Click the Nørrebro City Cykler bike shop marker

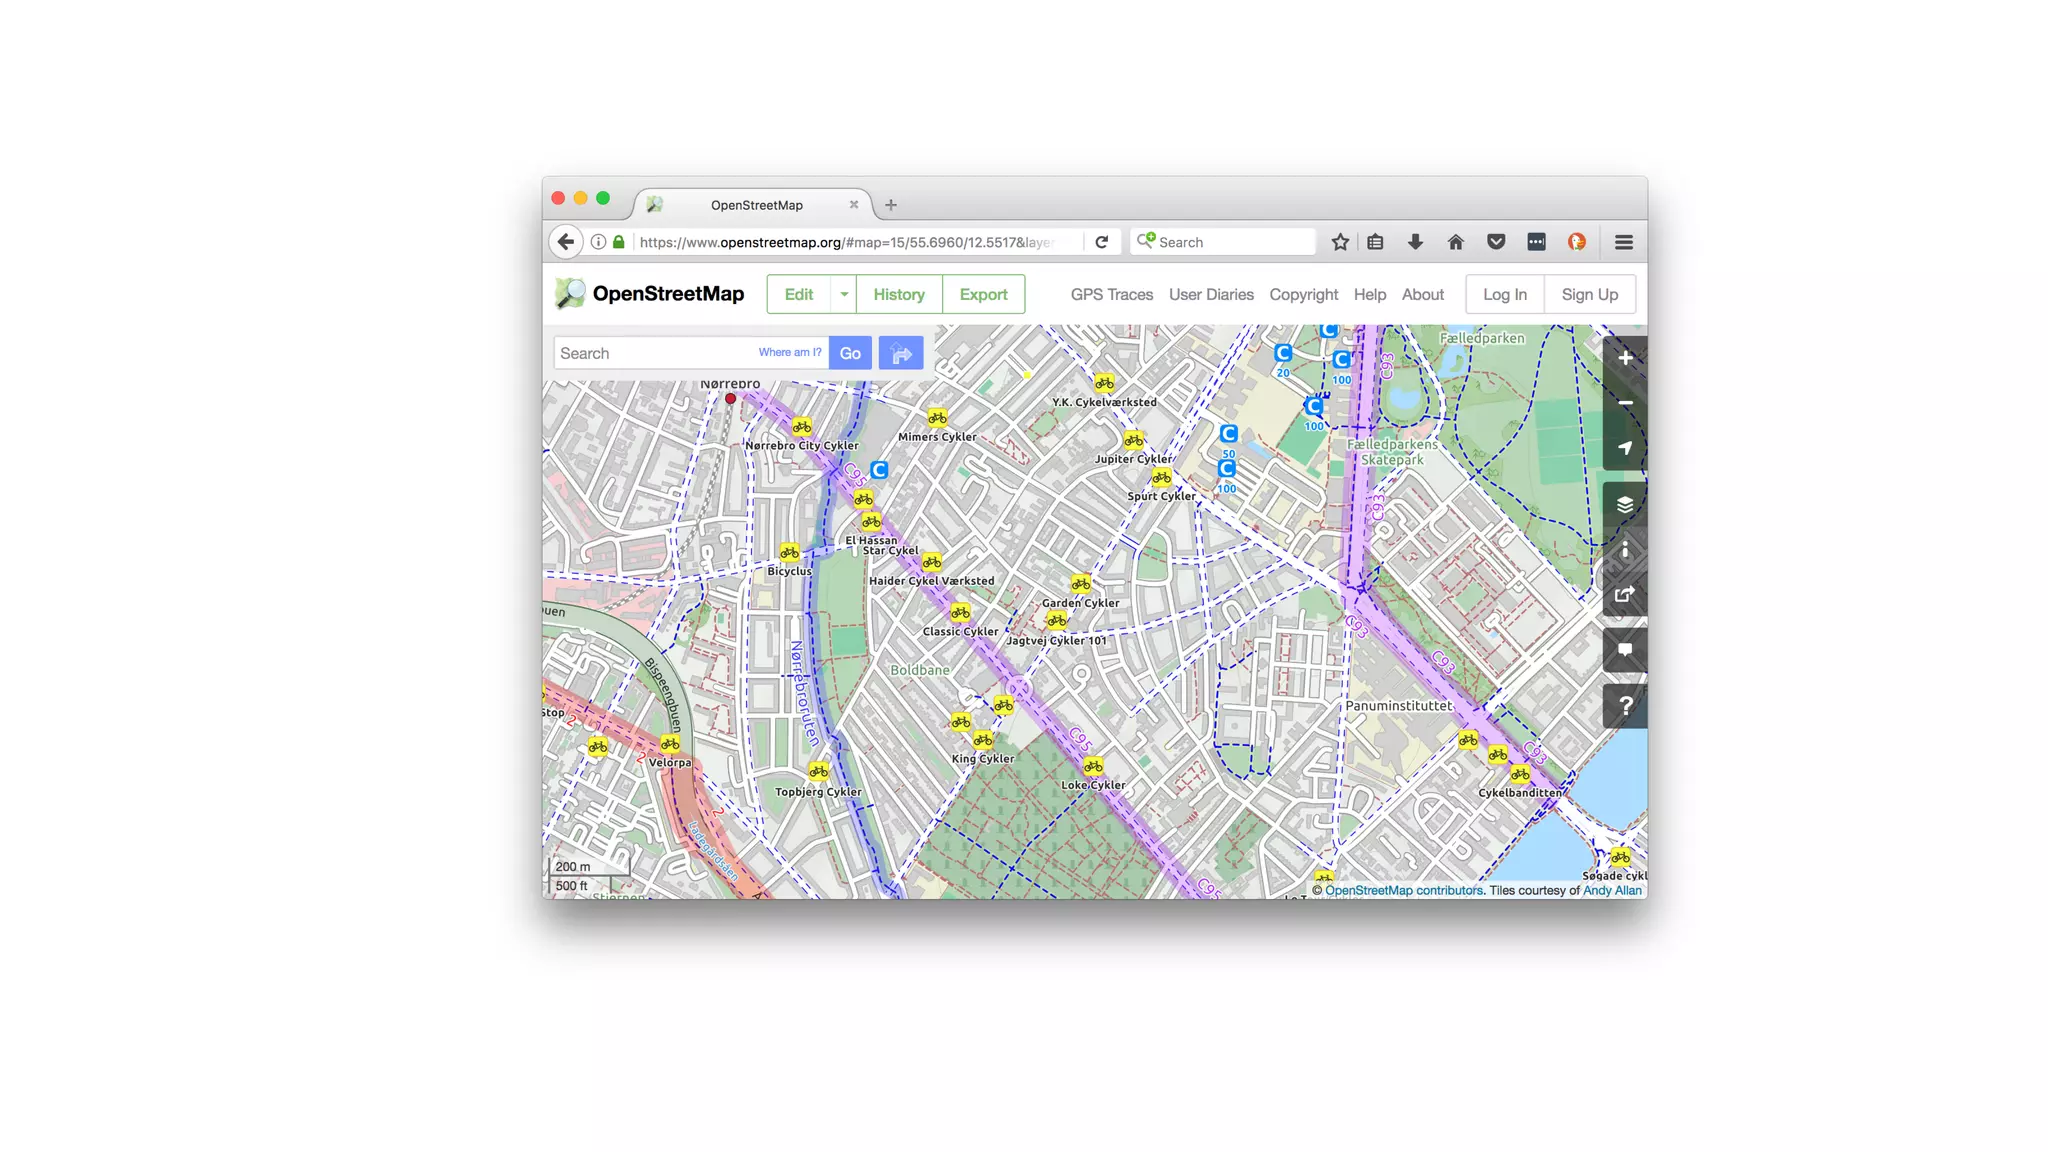(801, 427)
